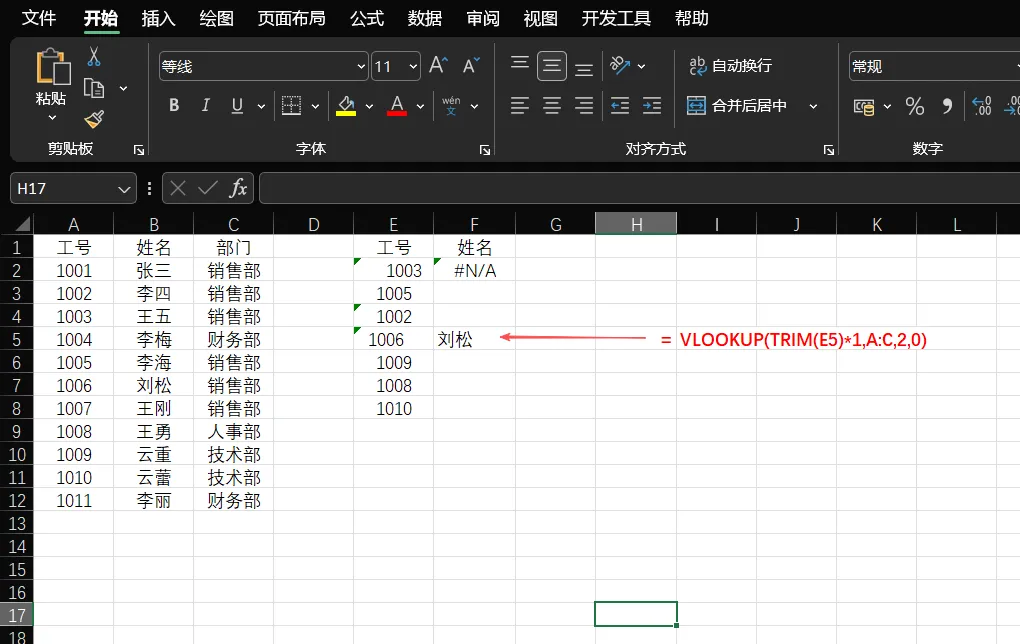
Task: Click the Paste clipboard icon
Action: 53,67
